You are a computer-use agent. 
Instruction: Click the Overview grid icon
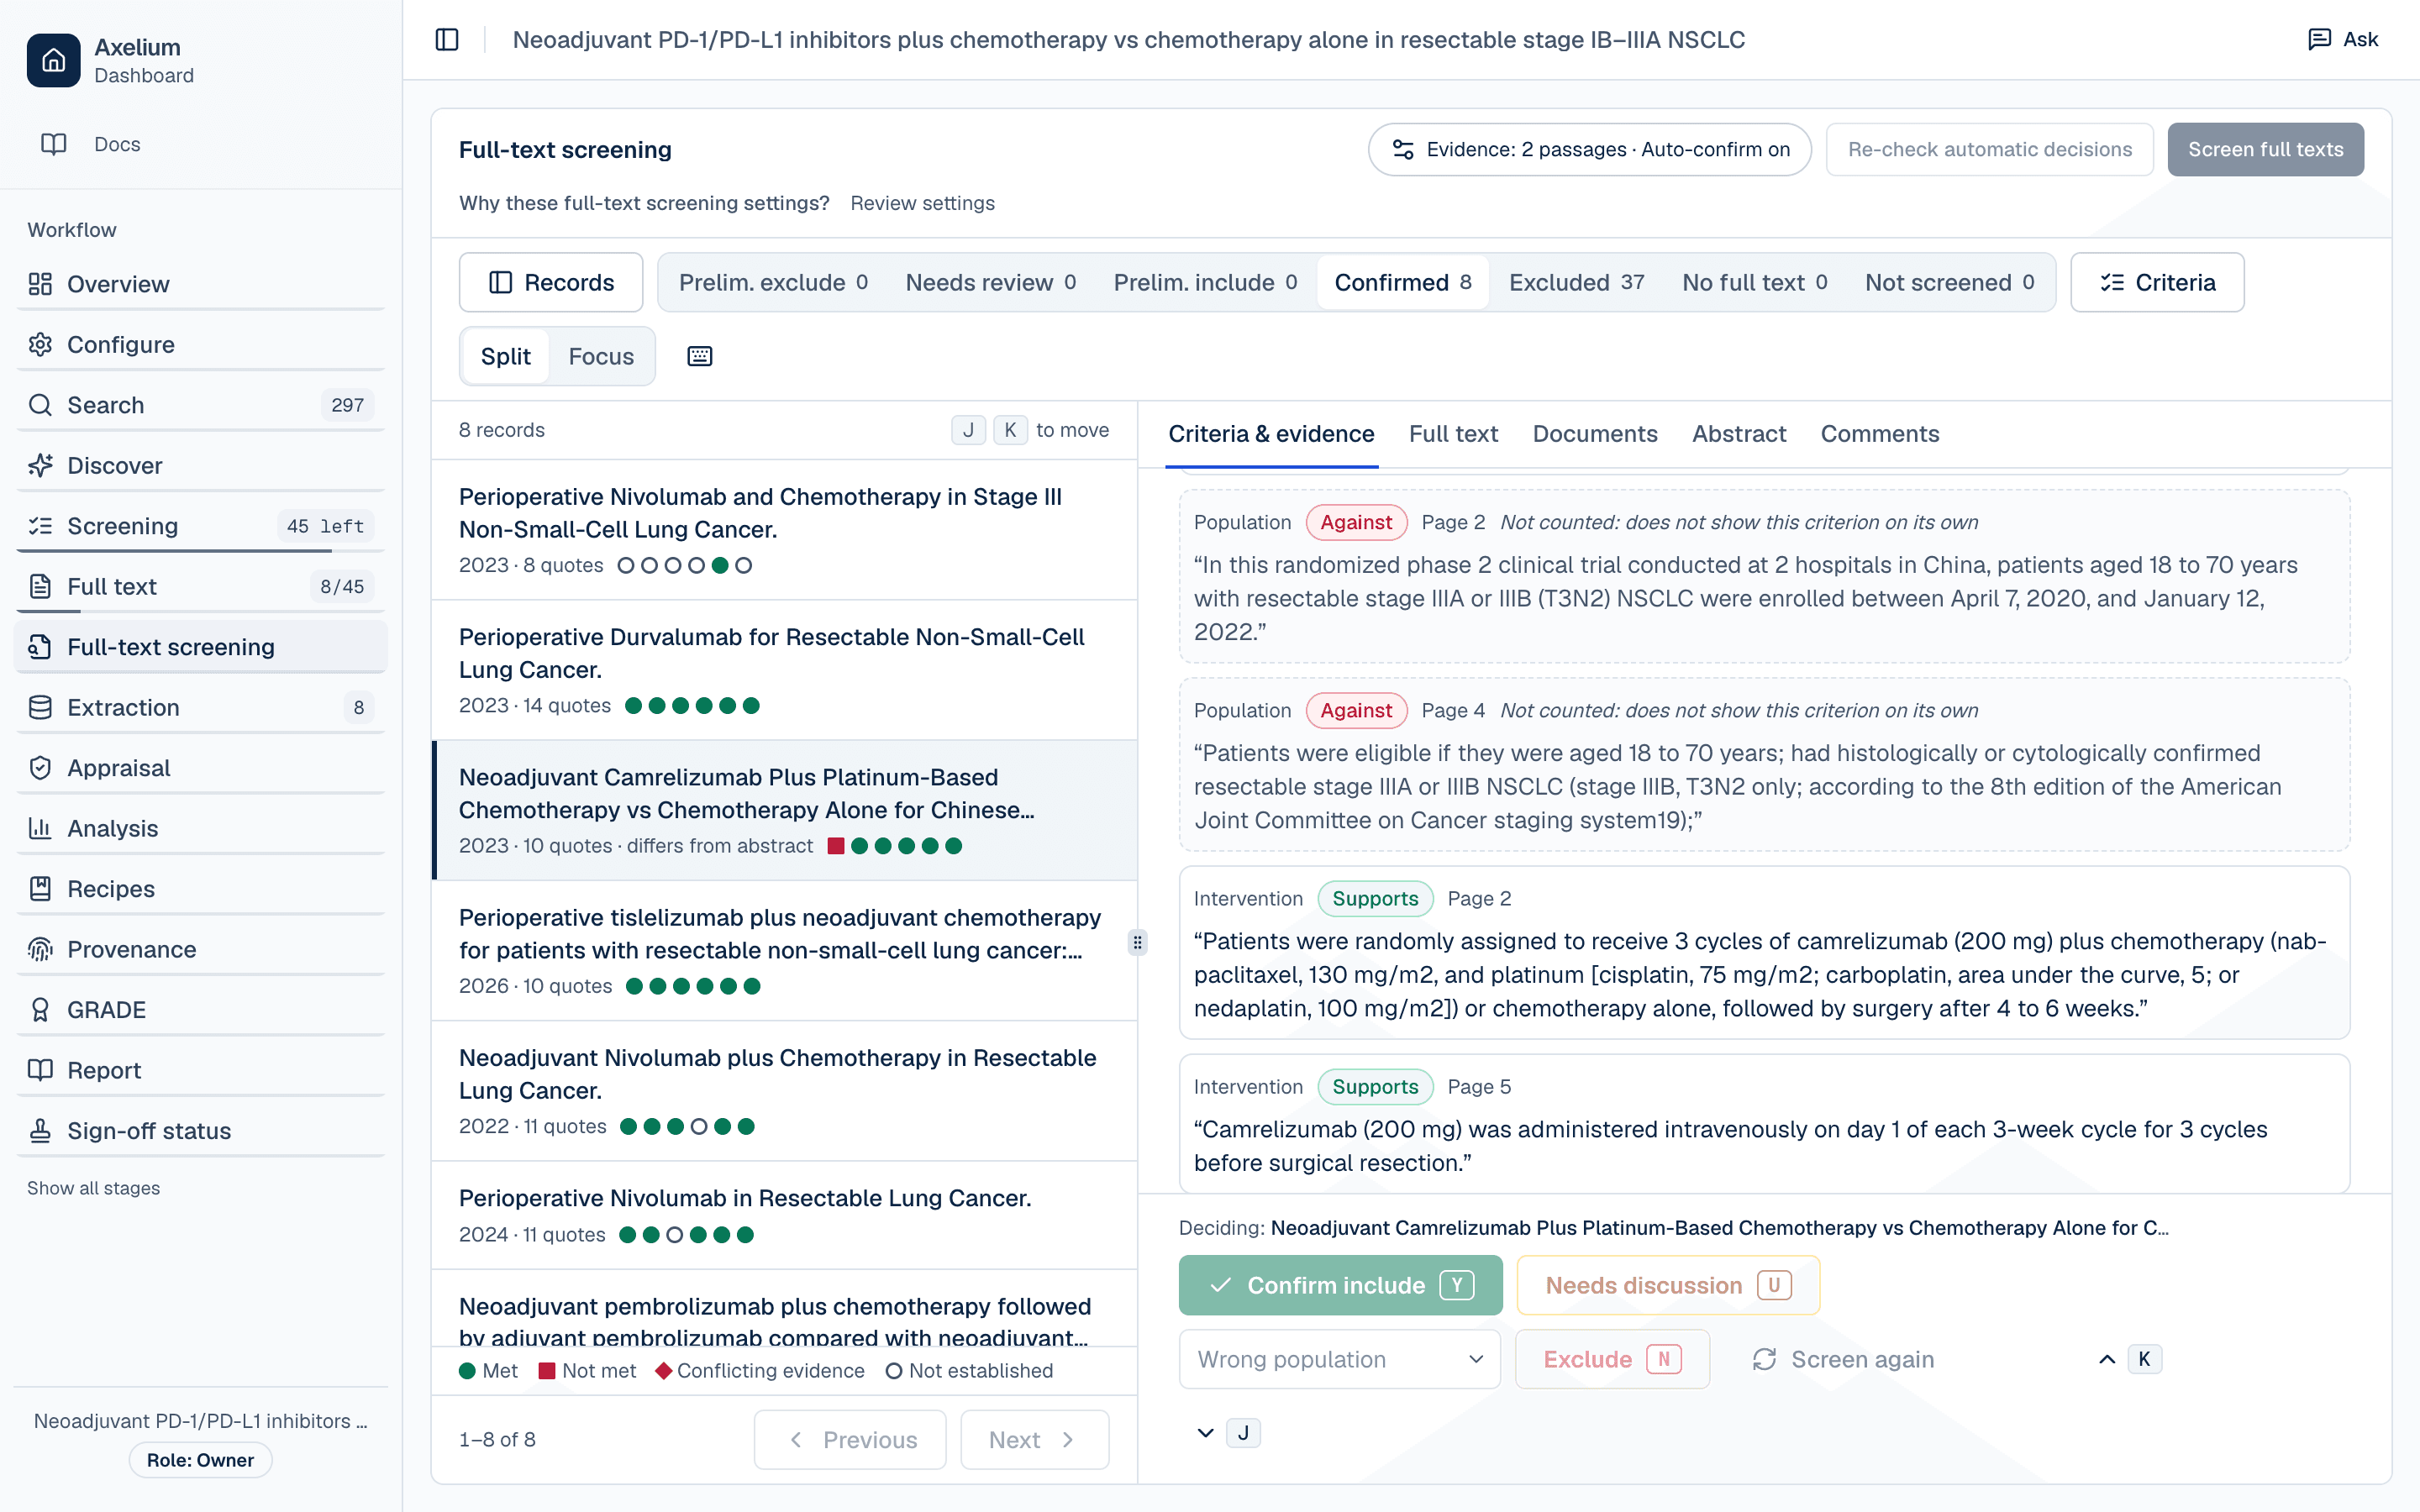(40, 284)
